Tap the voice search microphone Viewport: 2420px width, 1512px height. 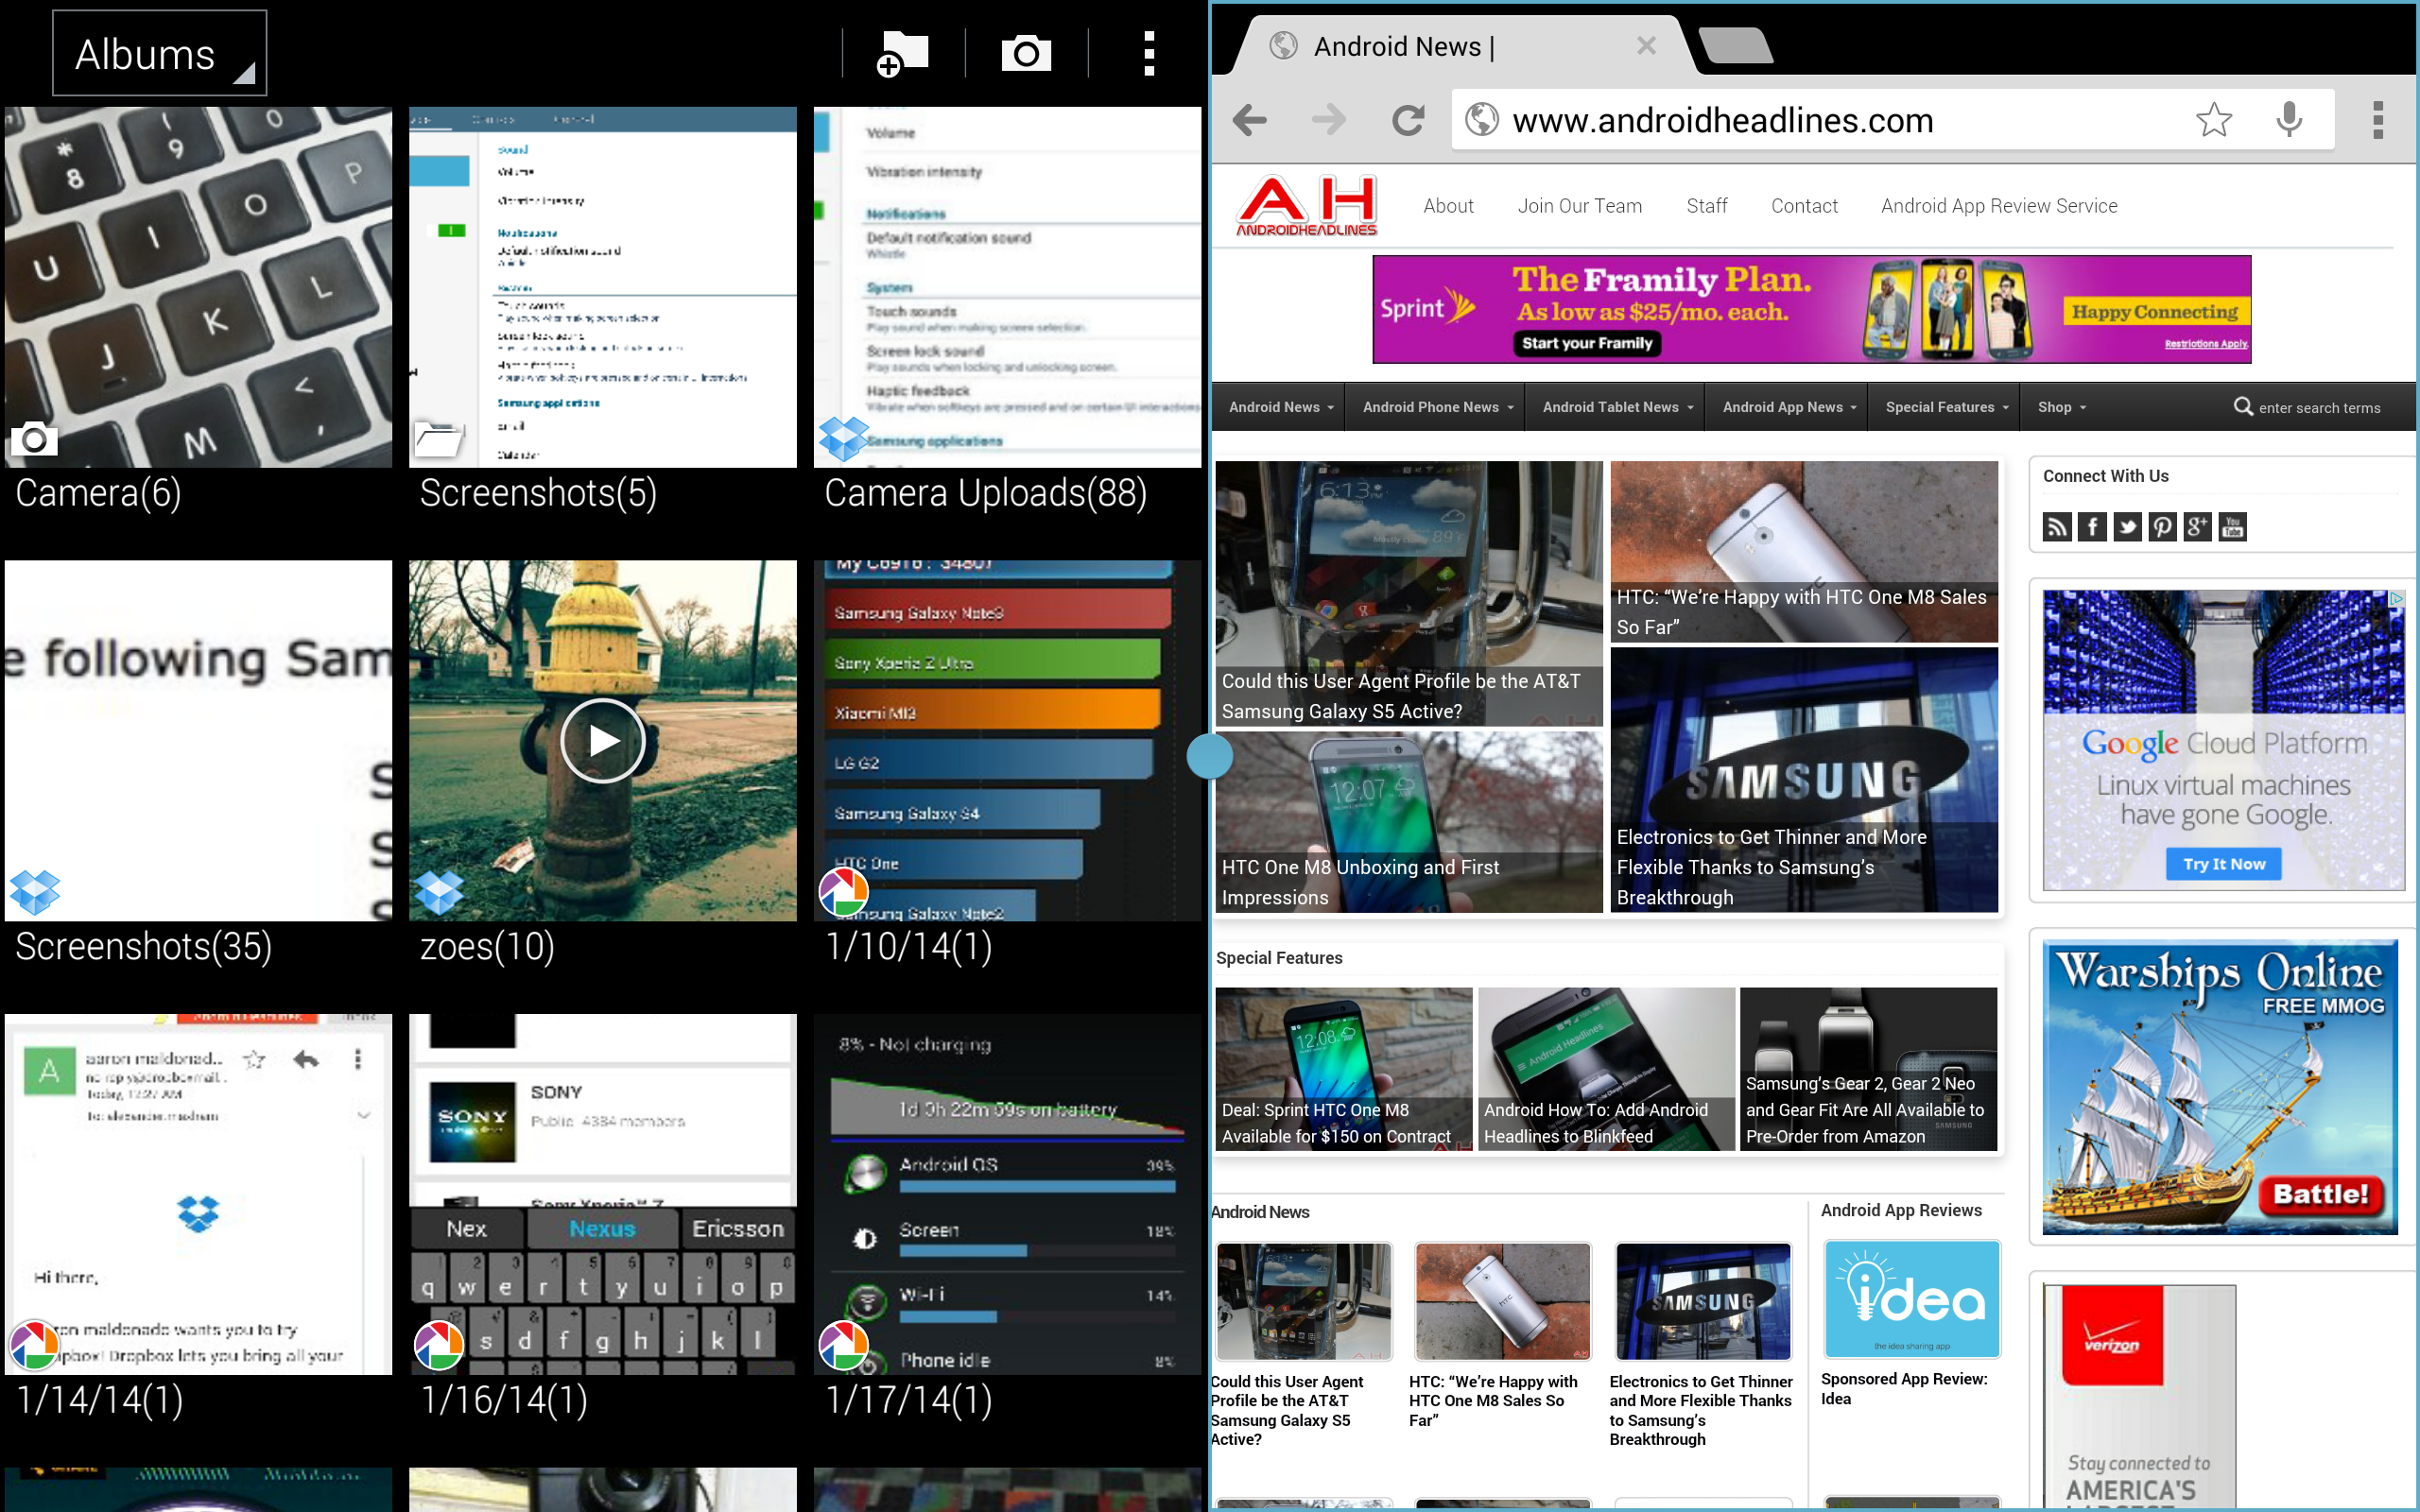coord(2289,121)
